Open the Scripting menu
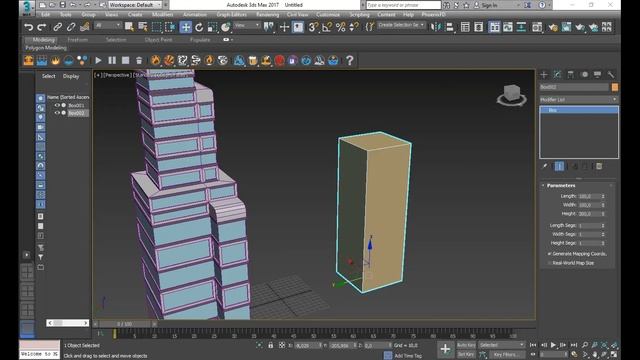 (359, 14)
